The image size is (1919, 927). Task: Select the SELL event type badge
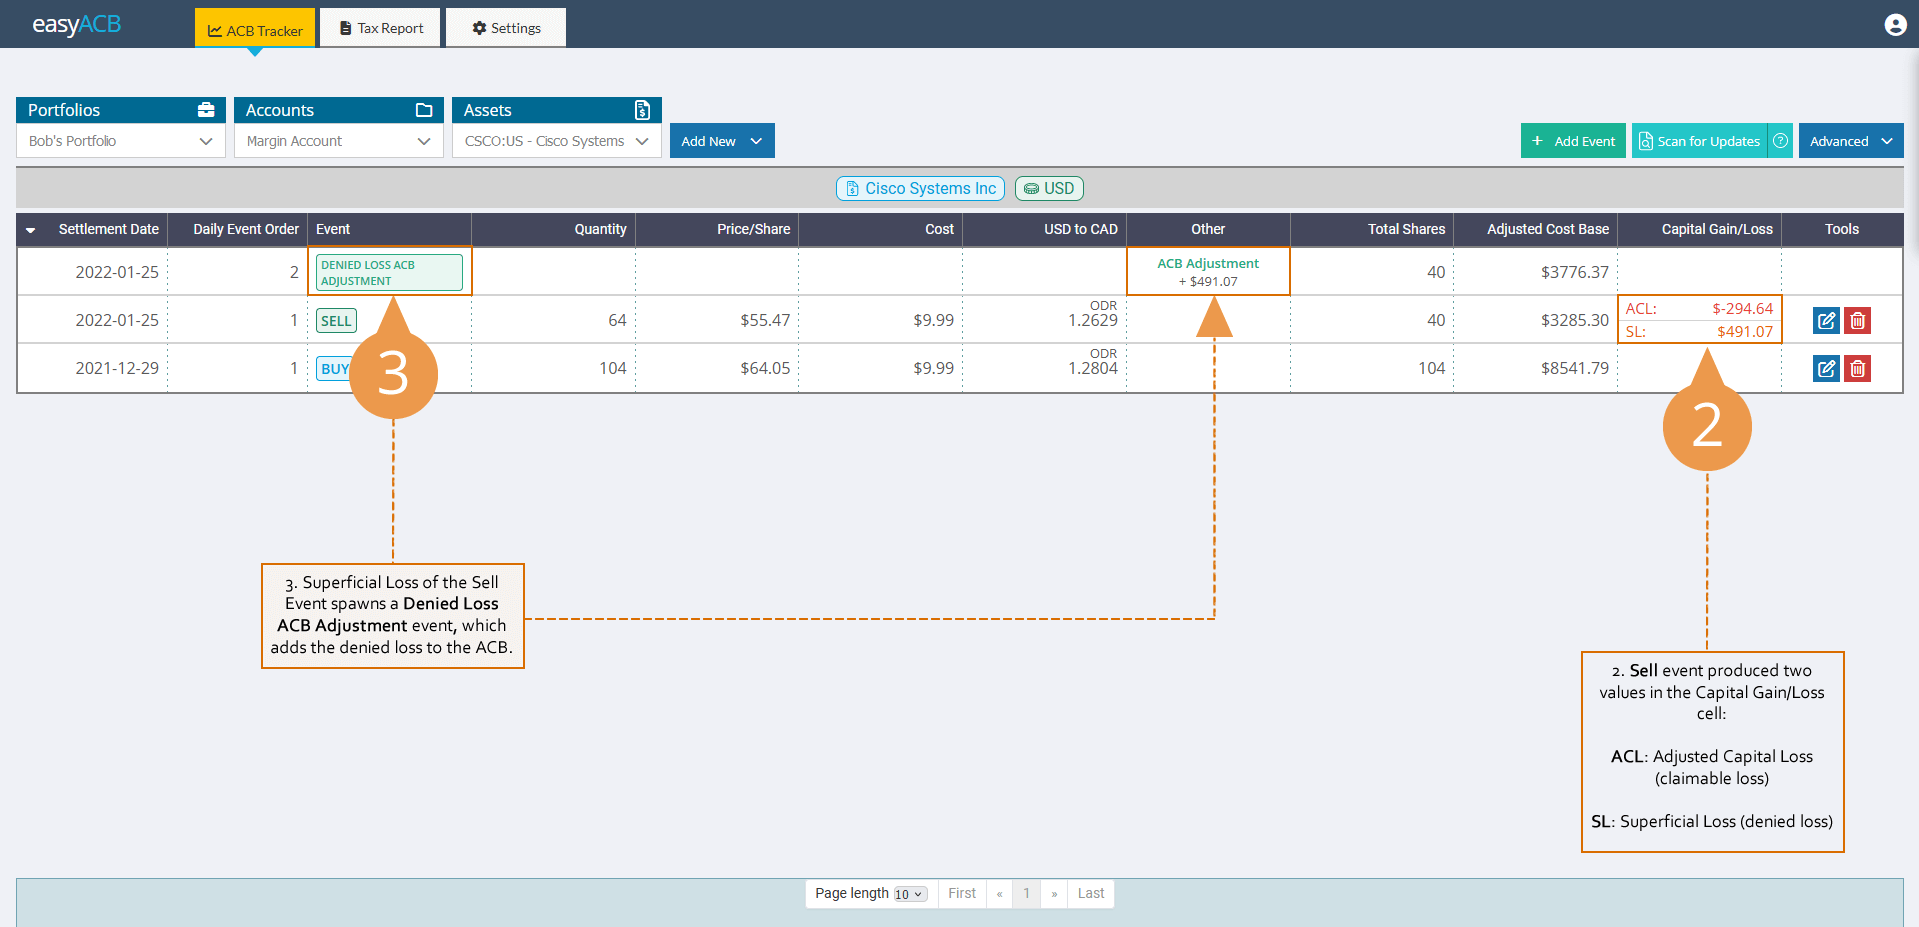tap(336, 320)
